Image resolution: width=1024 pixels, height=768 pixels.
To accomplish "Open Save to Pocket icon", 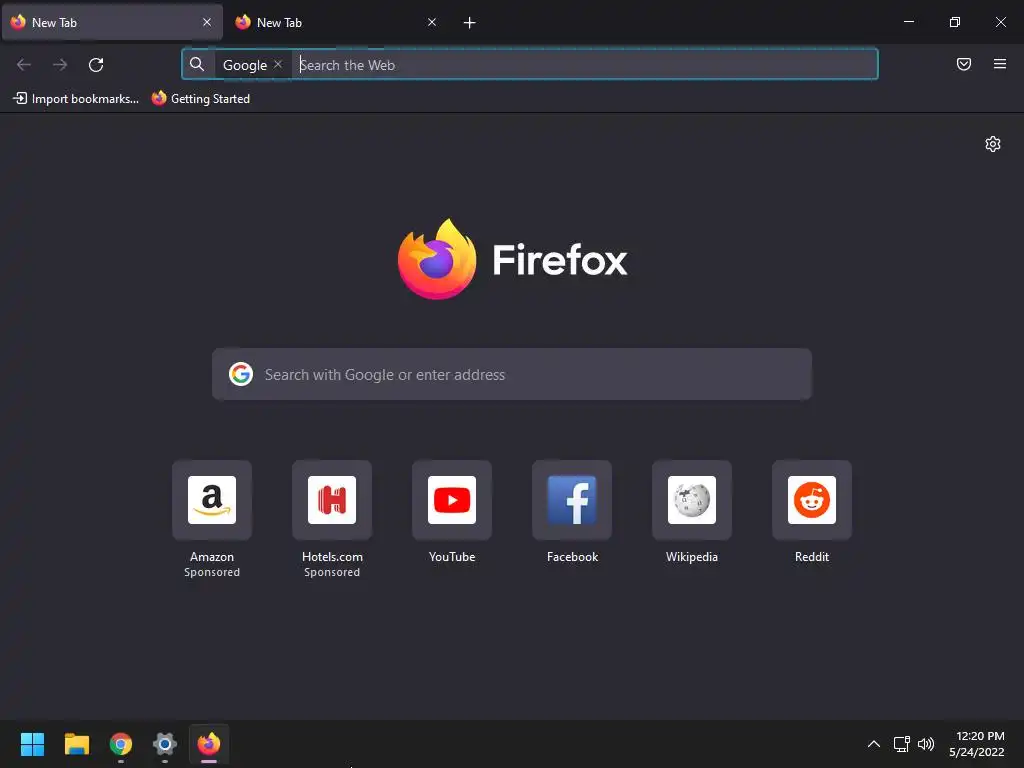I will [964, 64].
